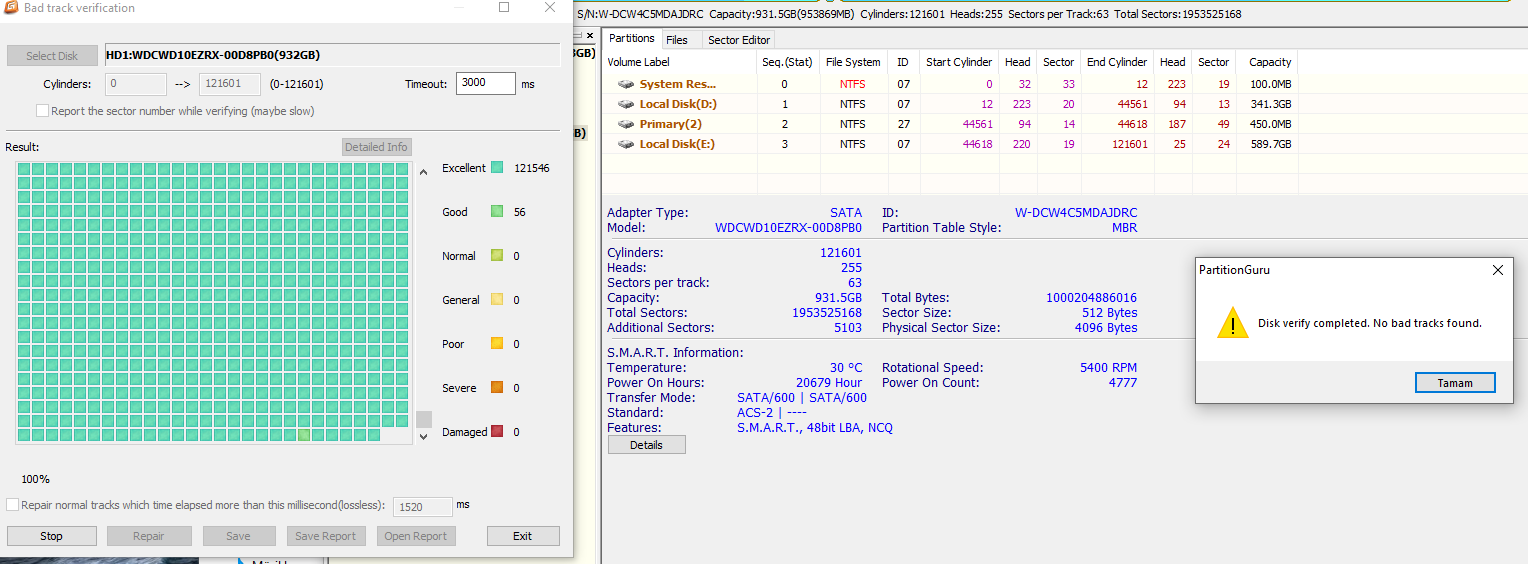Click the Power On Count value 4777
This screenshot has width=1528, height=564.
[x=1123, y=383]
